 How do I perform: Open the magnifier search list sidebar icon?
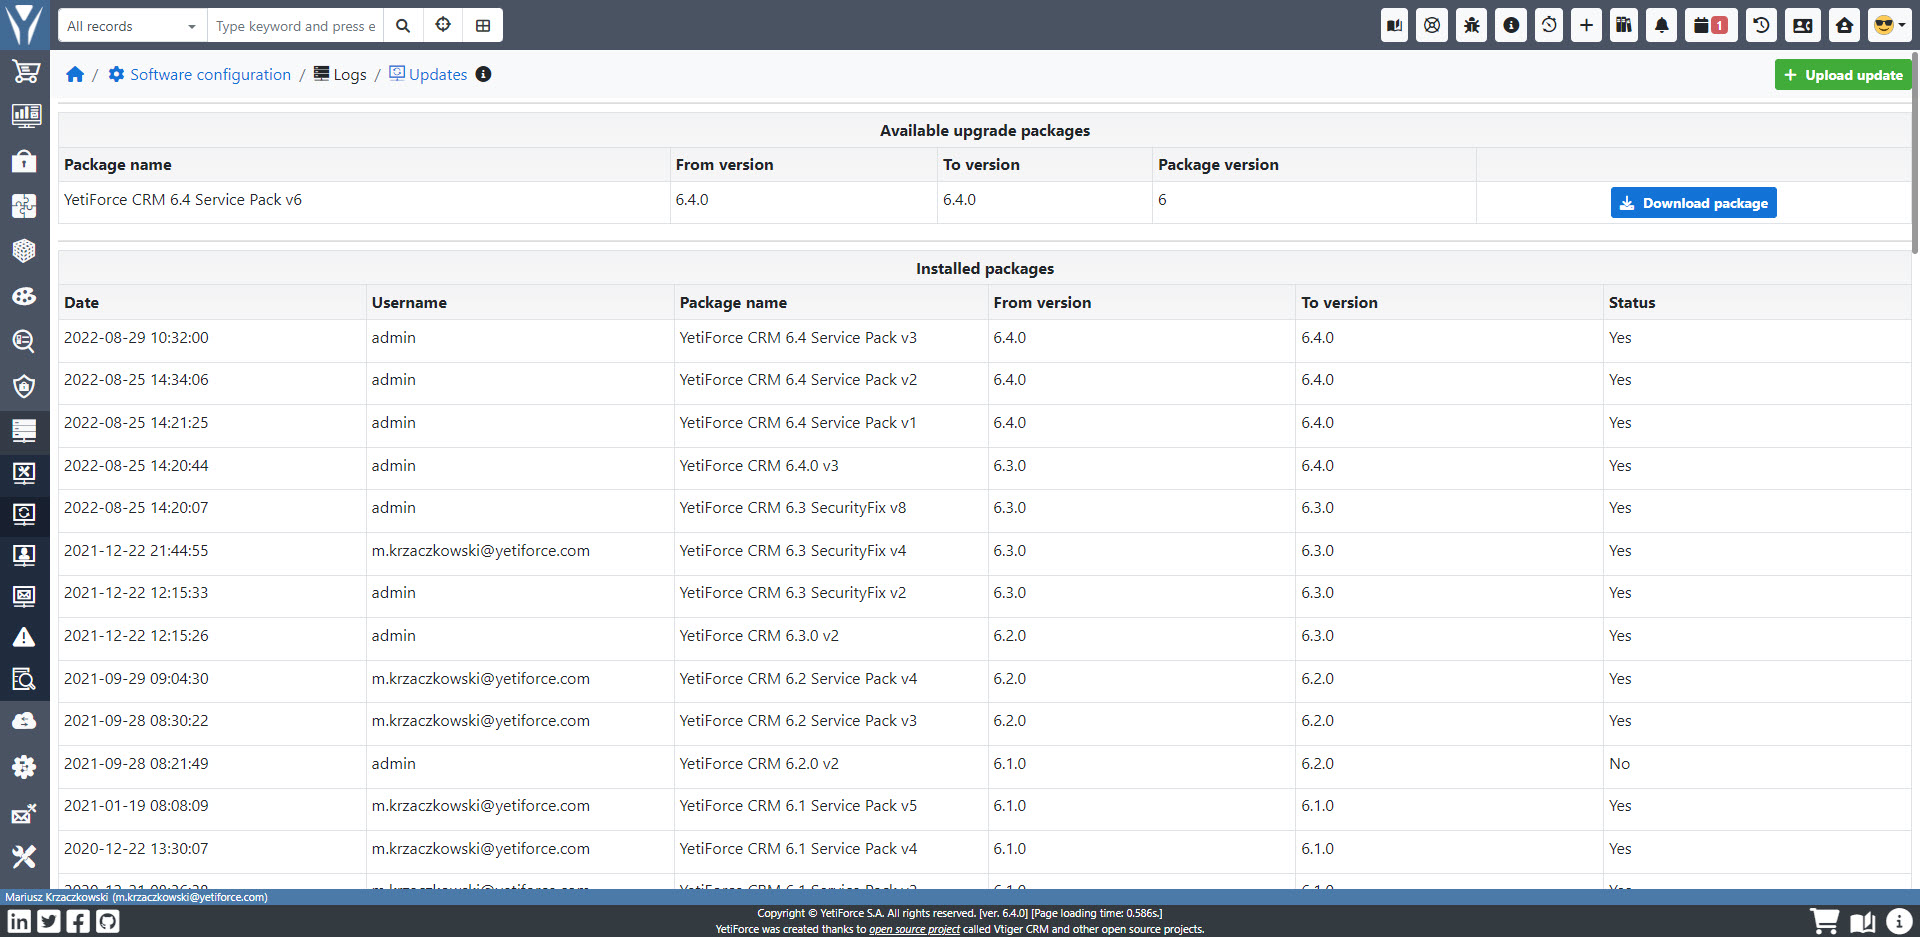tap(25, 341)
